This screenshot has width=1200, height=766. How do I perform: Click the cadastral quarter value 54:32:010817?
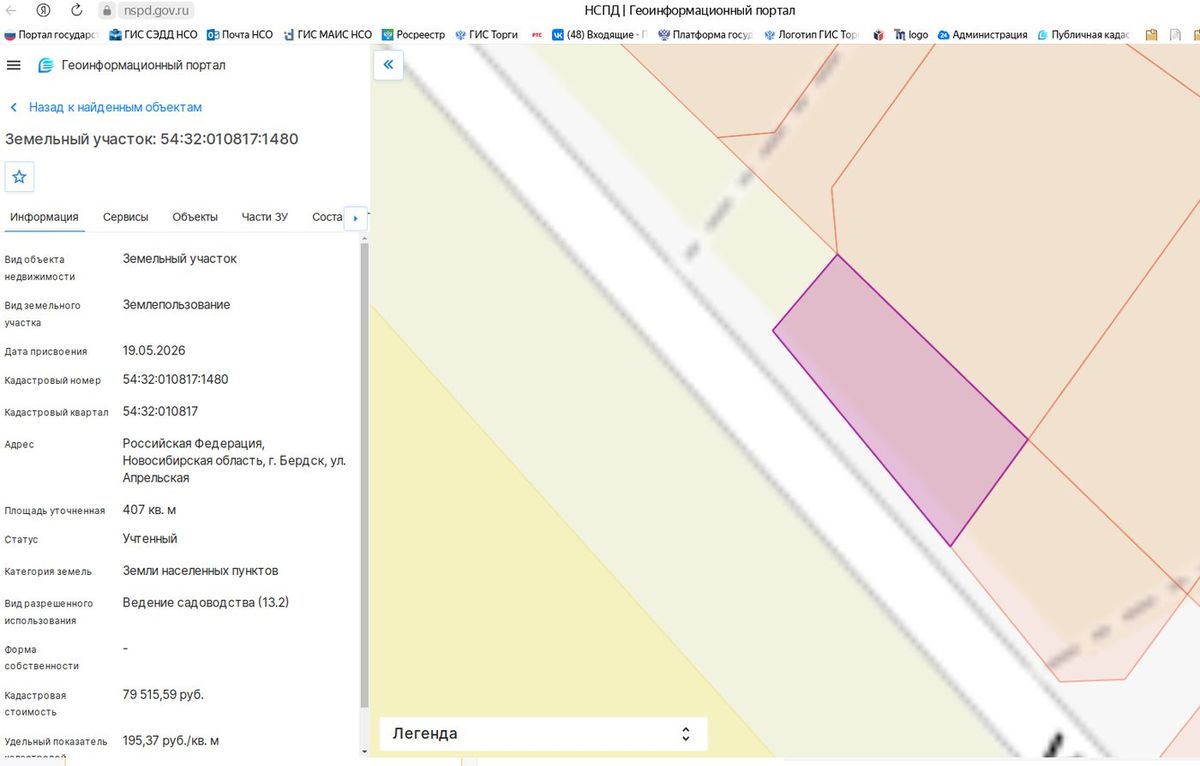[x=160, y=411]
